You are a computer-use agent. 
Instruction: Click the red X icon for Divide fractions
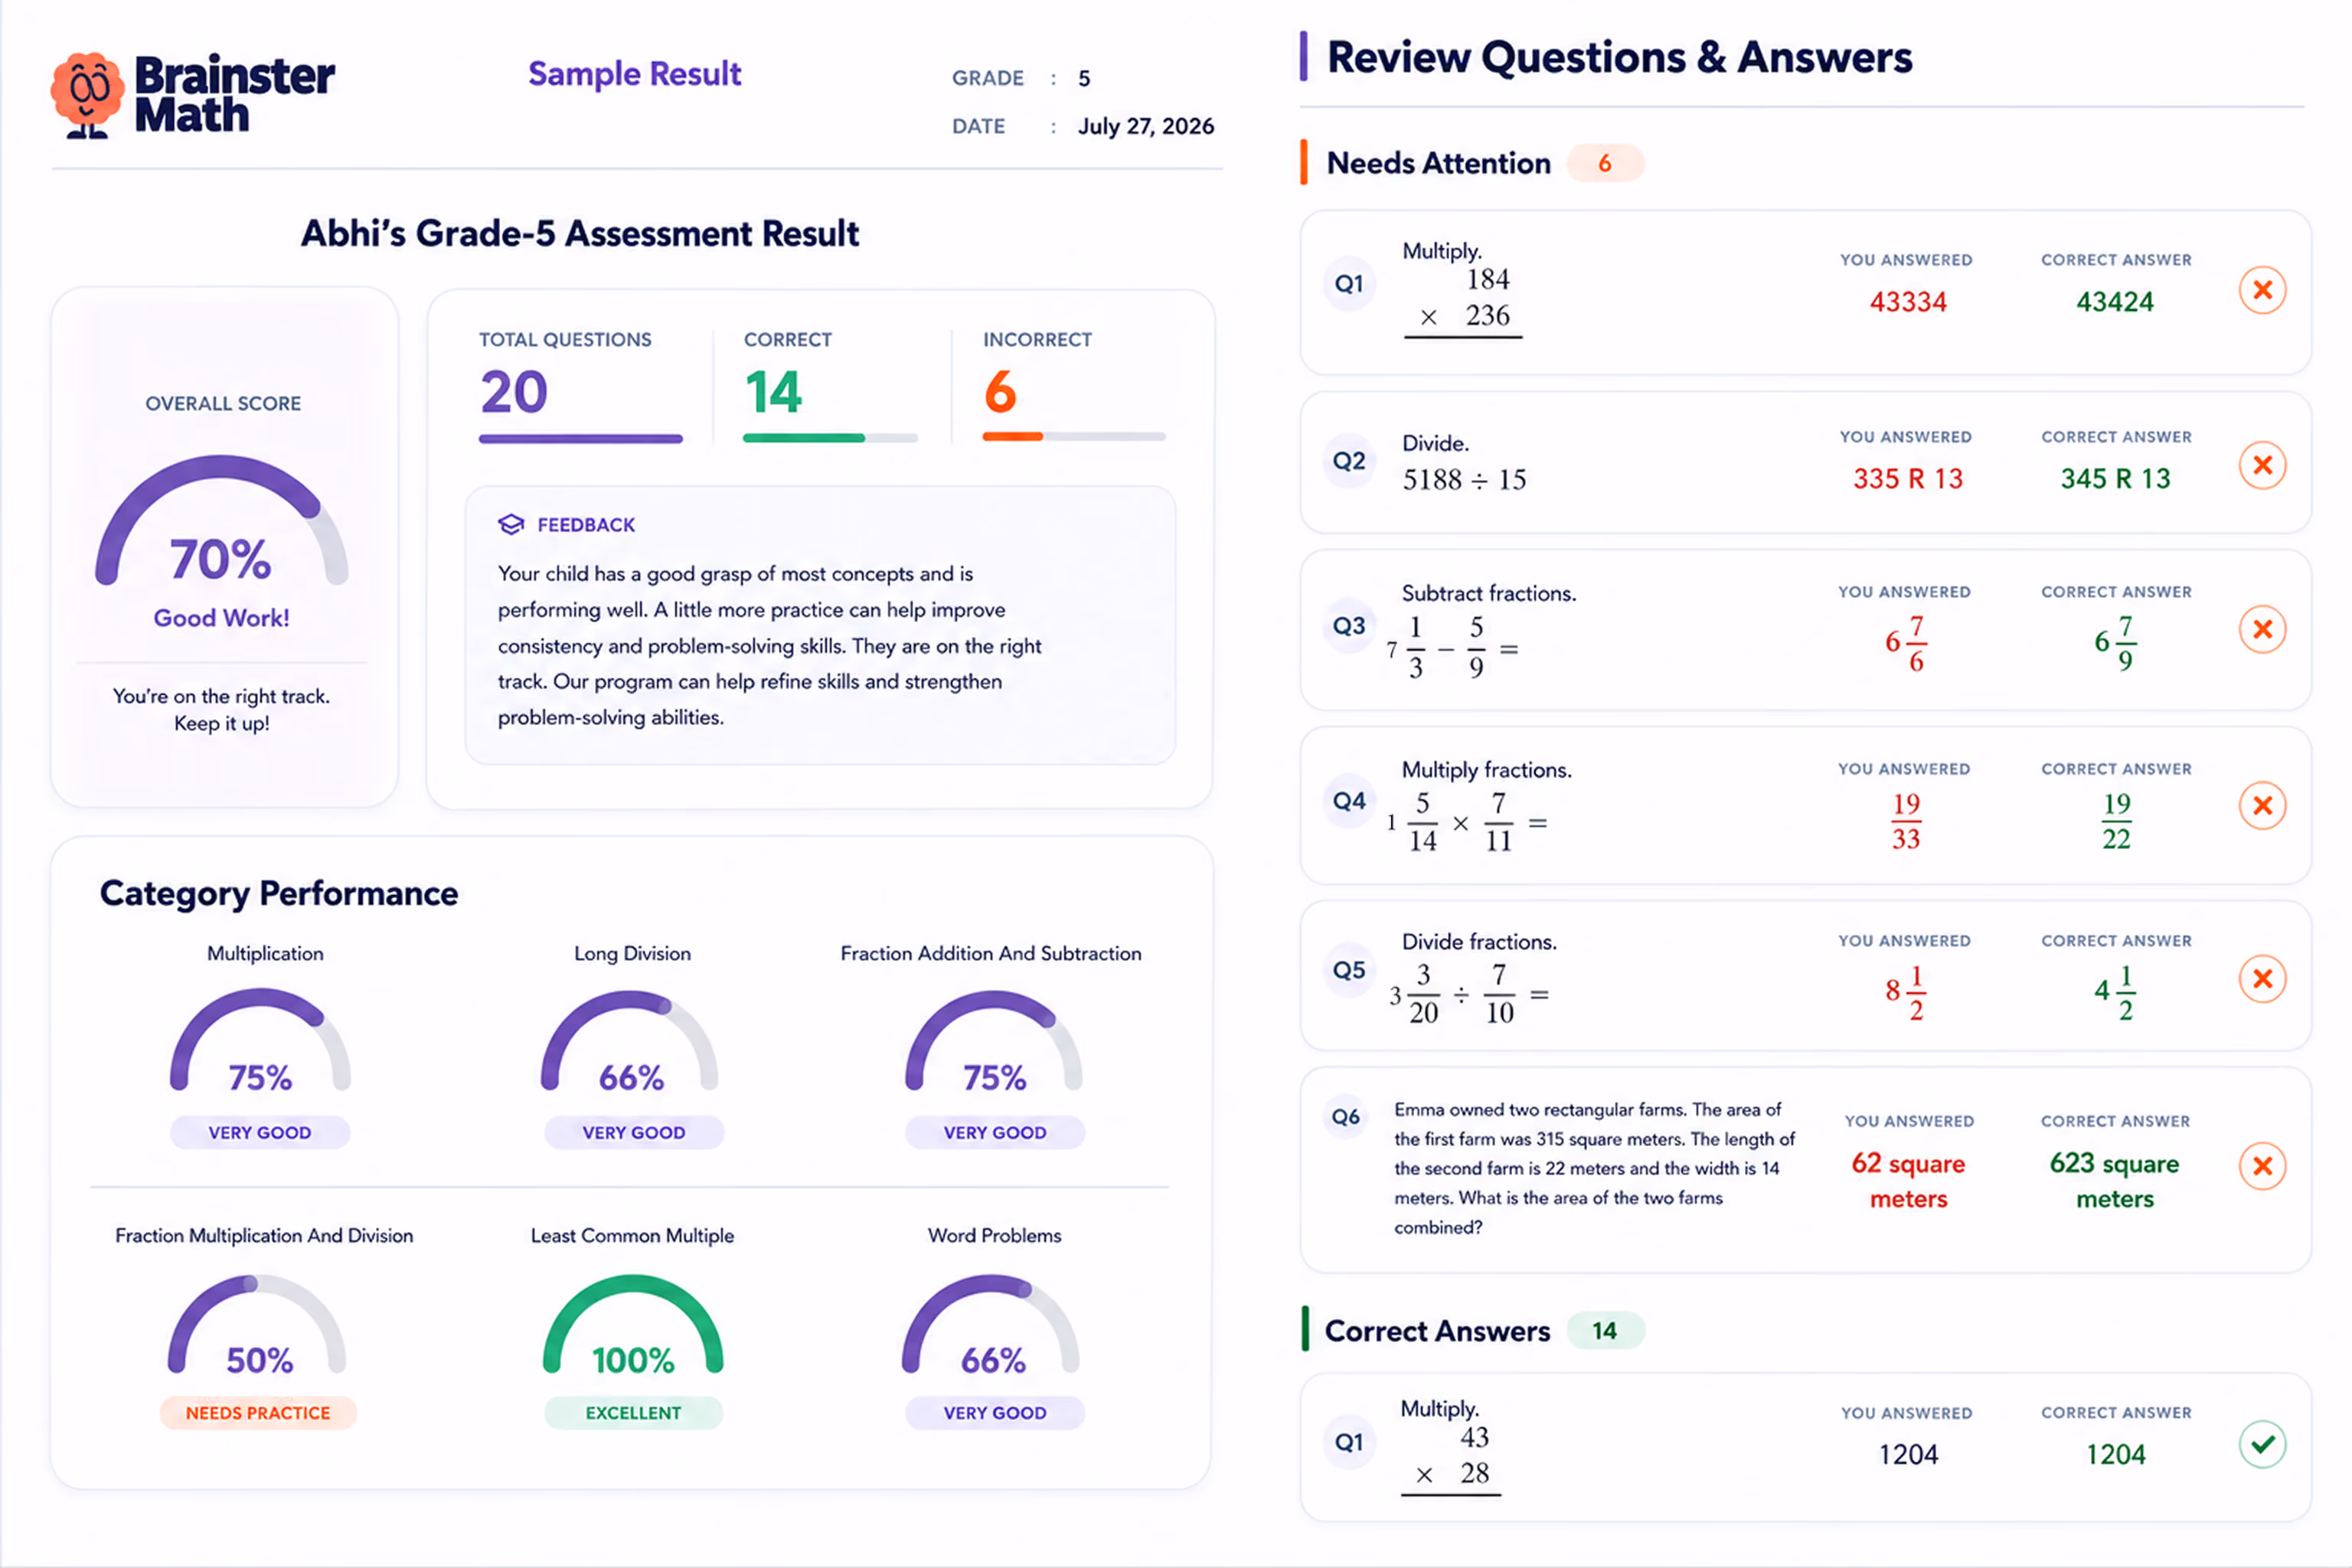(x=2262, y=978)
